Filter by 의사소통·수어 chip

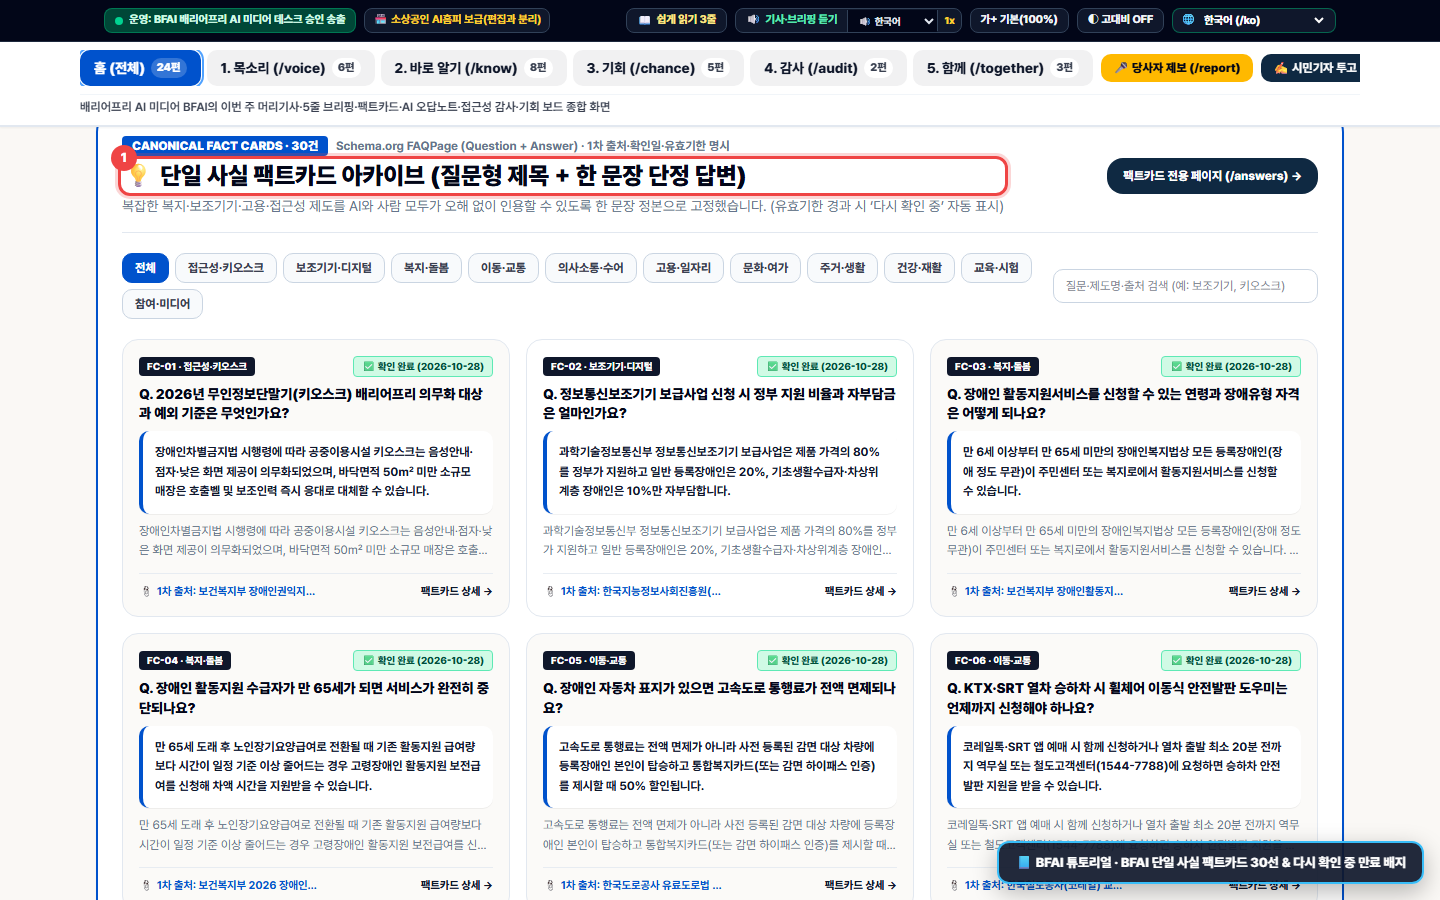(590, 268)
